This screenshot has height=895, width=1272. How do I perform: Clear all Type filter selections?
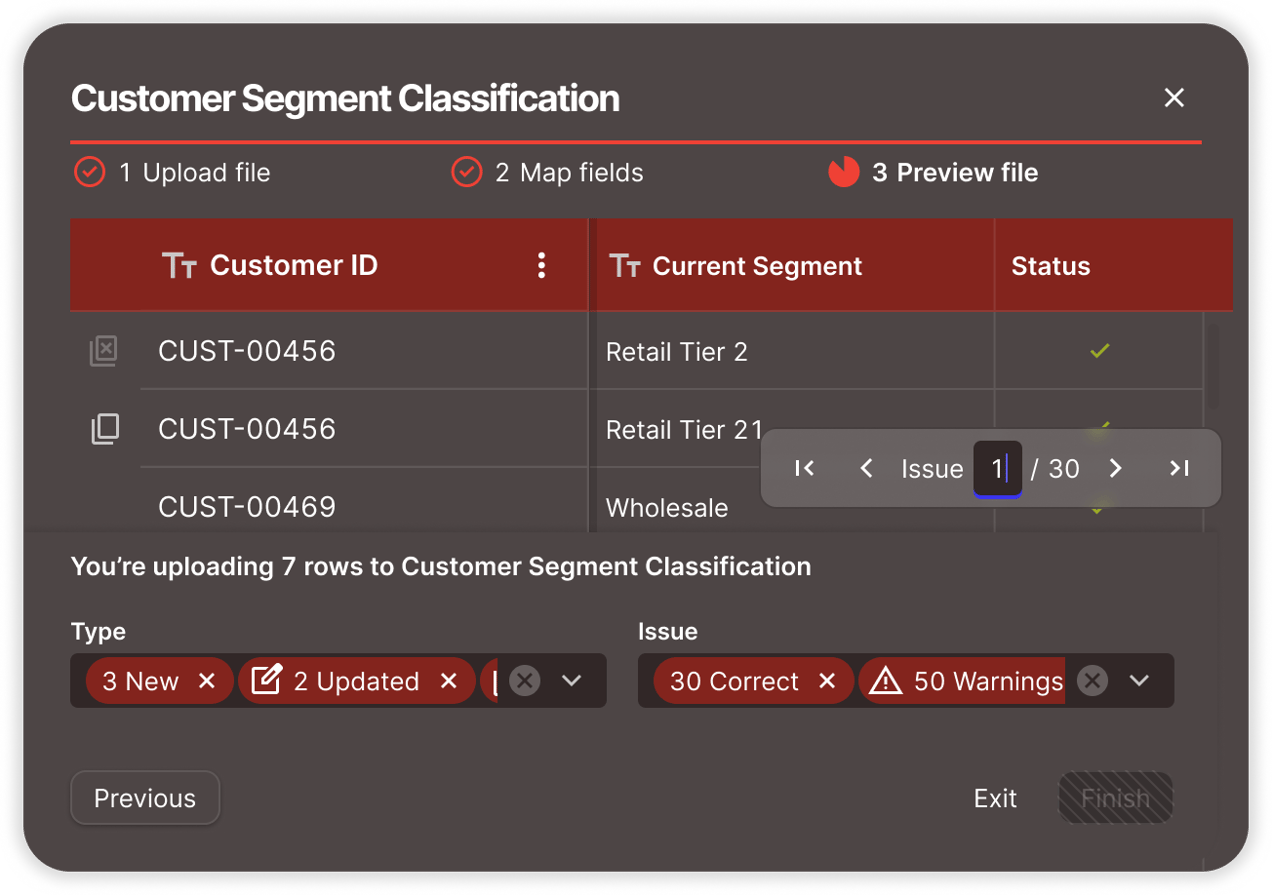coord(525,681)
